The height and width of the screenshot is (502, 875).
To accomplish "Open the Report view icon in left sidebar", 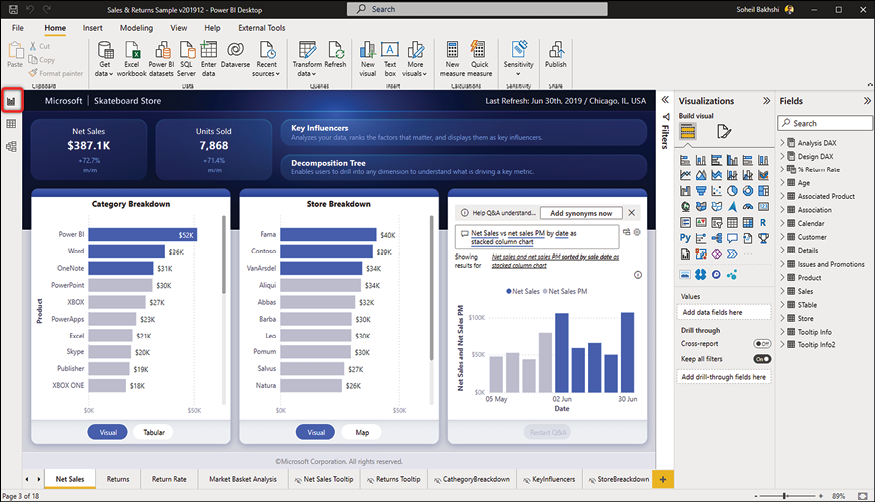I will (x=11, y=101).
